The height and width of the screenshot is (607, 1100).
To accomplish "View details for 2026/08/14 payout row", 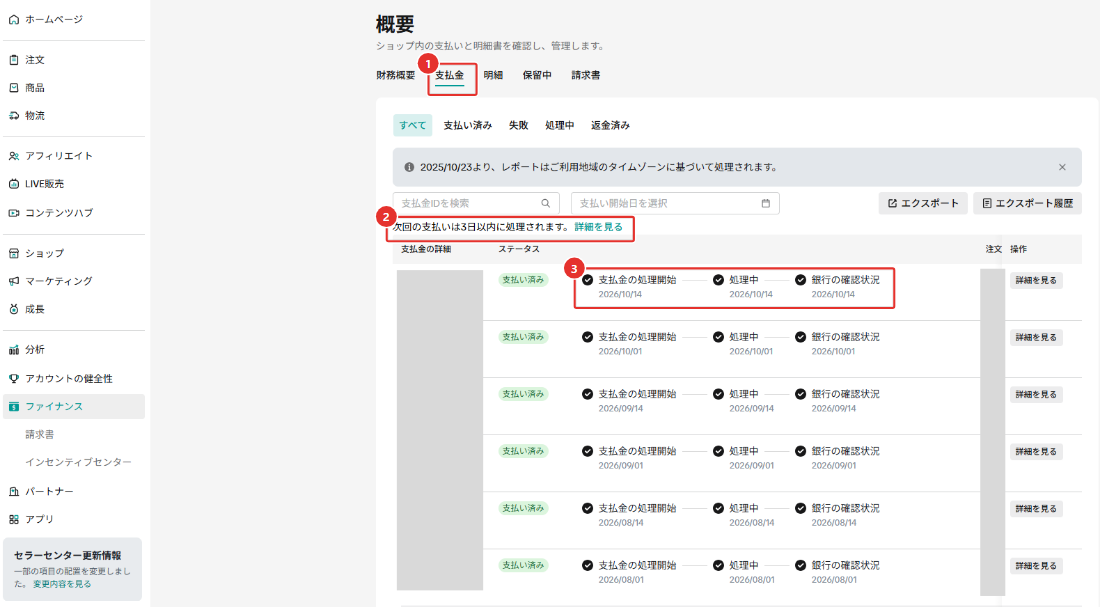I will click(1036, 509).
